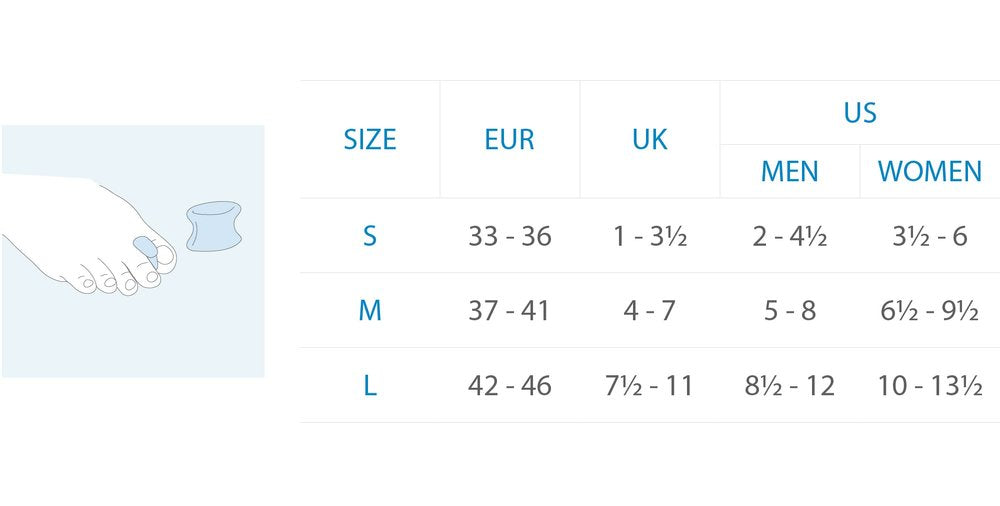Click UK size 7½ - 11 cell
The width and height of the screenshot is (1000, 506).
pos(649,385)
